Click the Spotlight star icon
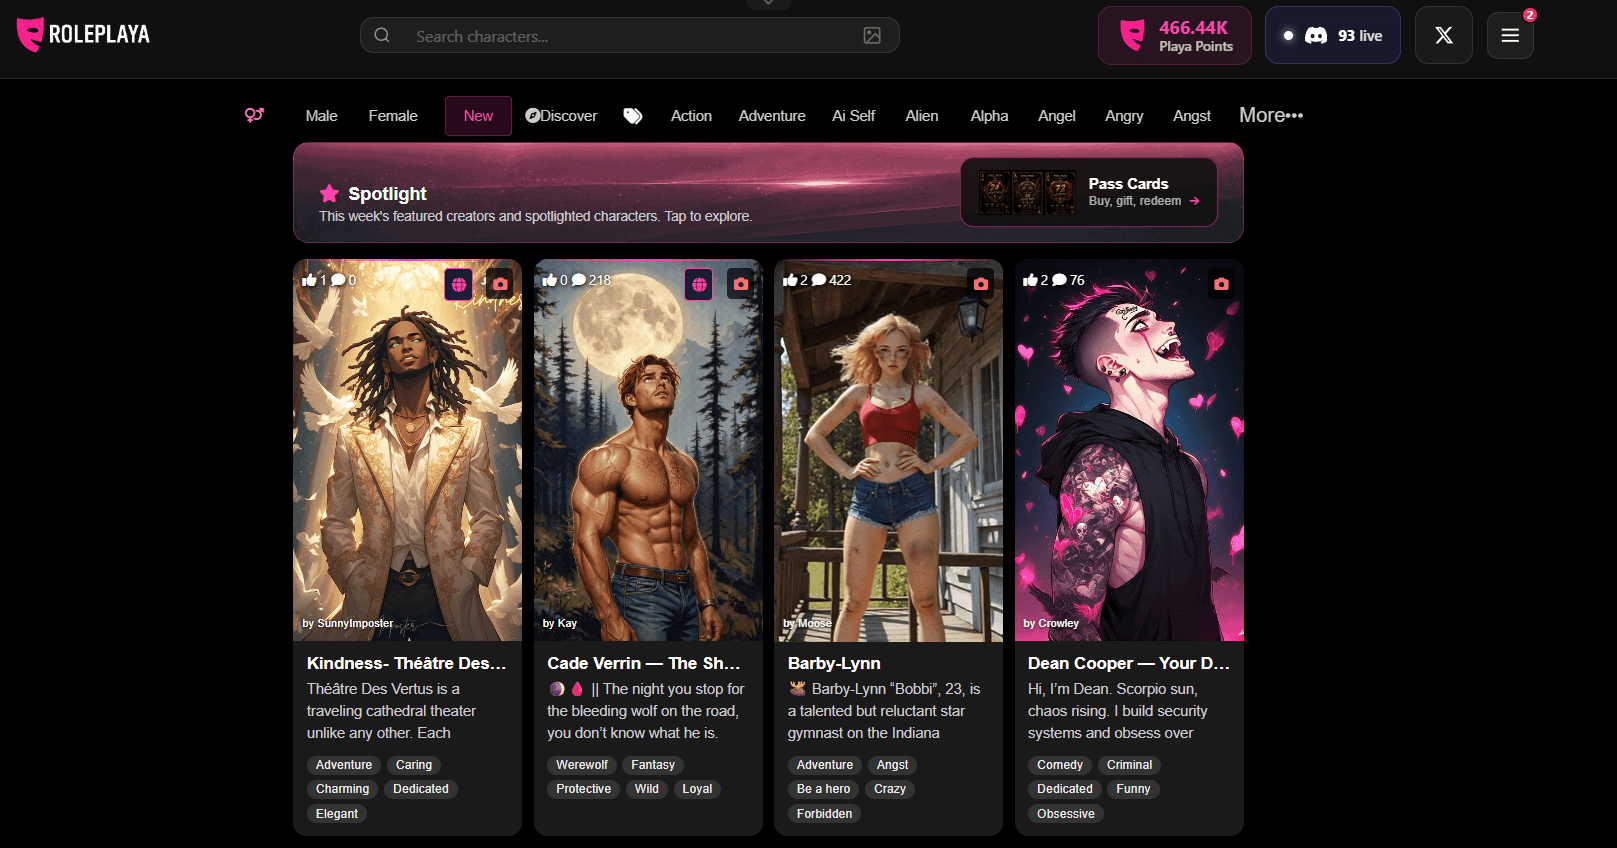 click(329, 193)
